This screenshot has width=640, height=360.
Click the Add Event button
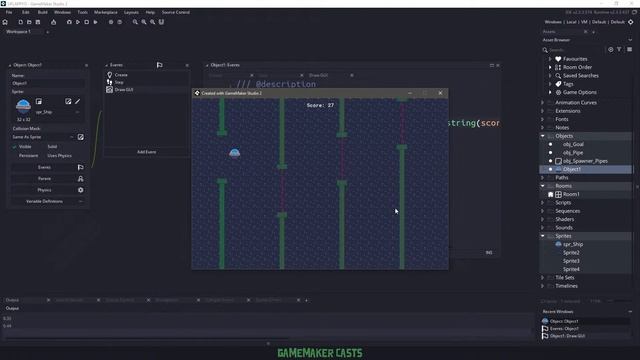tap(147, 152)
